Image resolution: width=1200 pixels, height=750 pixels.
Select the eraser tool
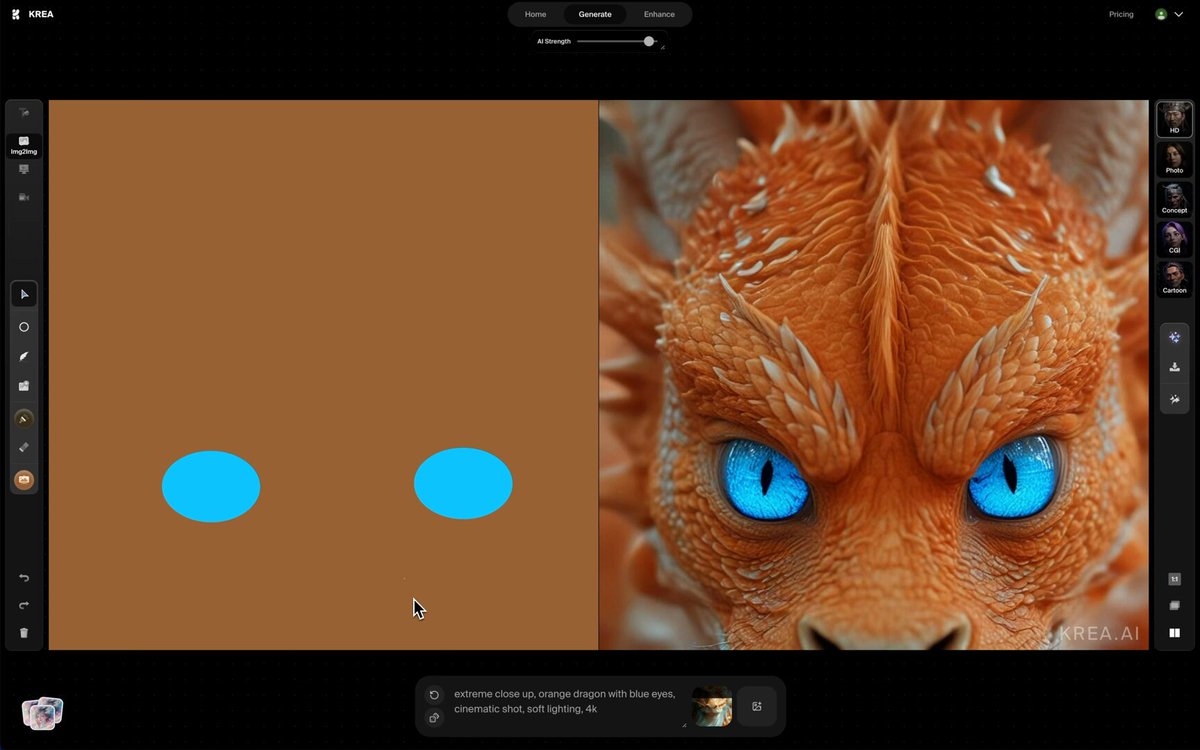coord(24,448)
